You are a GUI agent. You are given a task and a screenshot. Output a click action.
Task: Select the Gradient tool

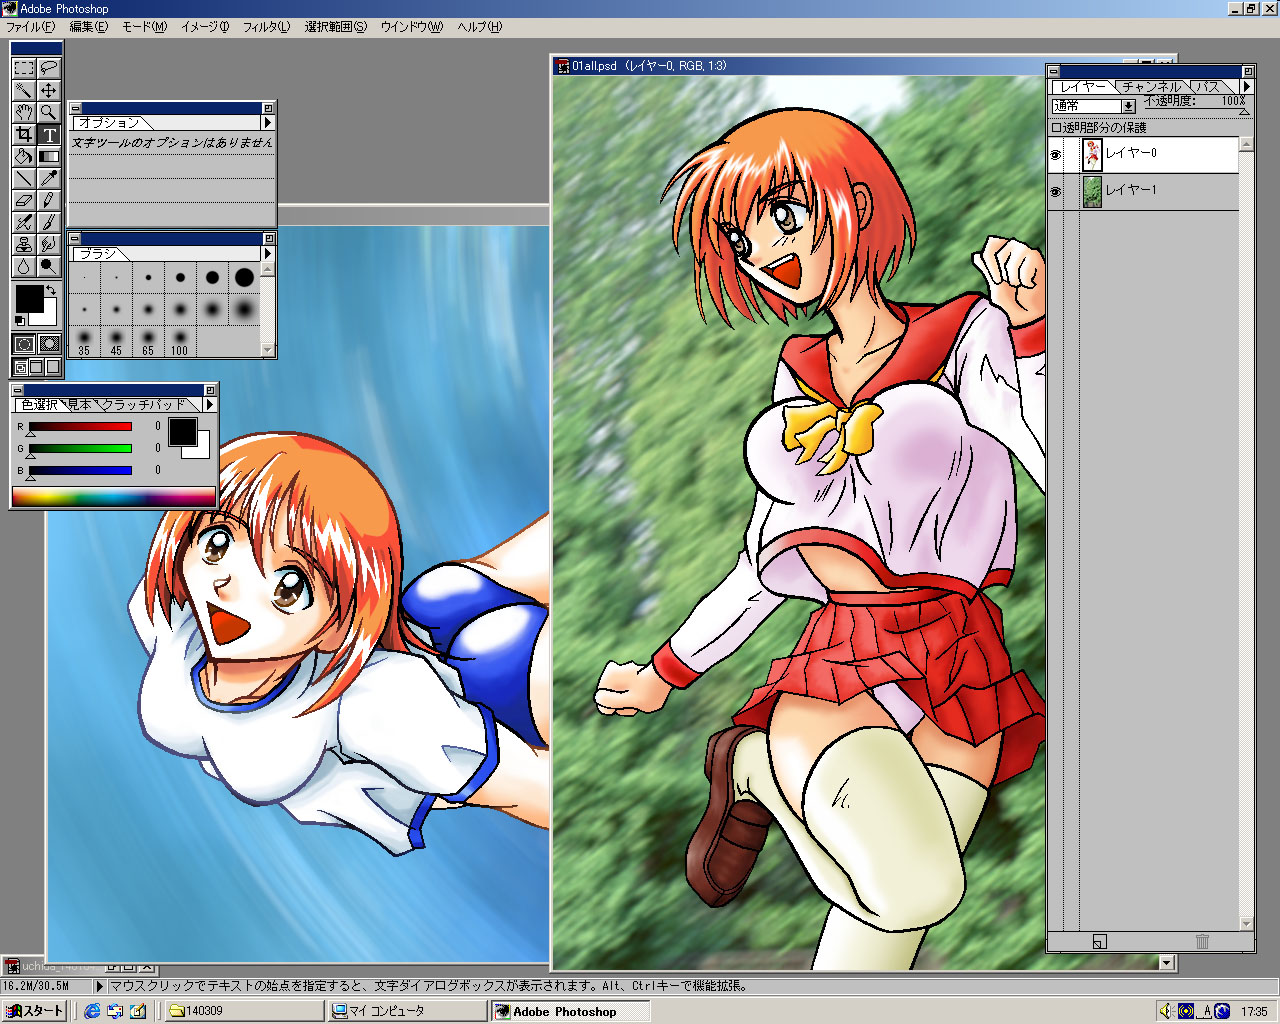coord(48,156)
